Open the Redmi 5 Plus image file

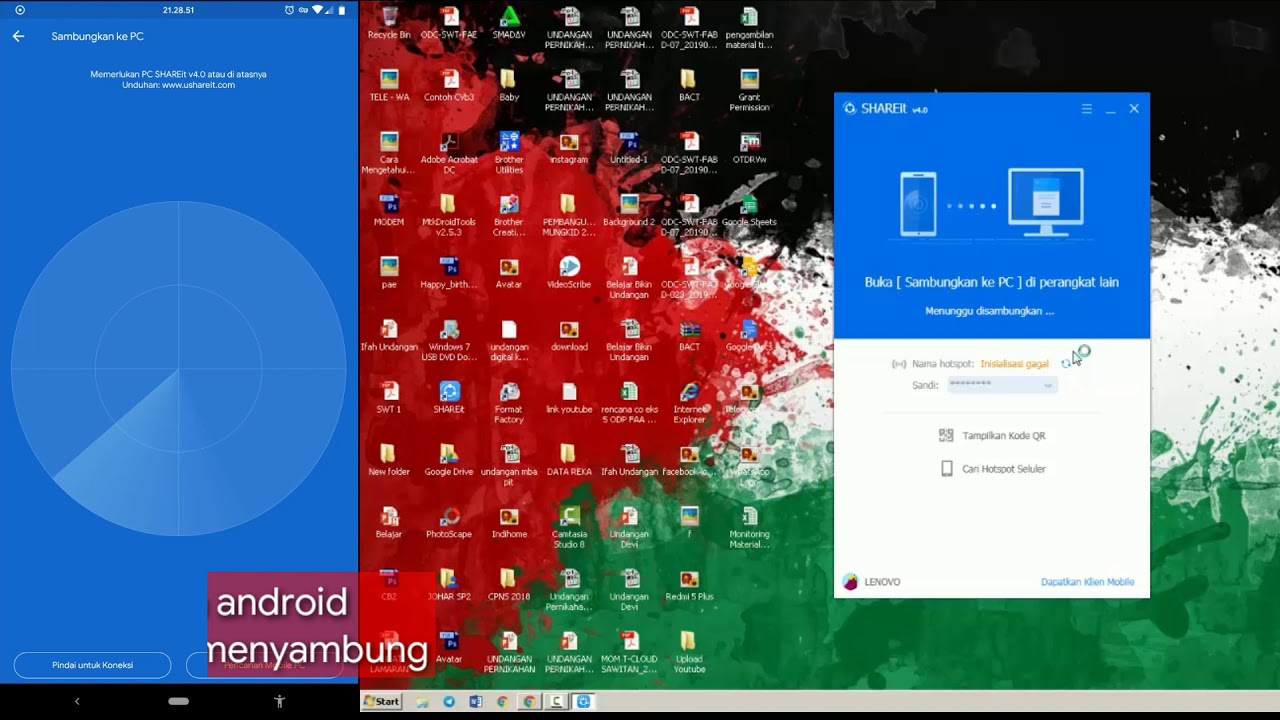(689, 585)
